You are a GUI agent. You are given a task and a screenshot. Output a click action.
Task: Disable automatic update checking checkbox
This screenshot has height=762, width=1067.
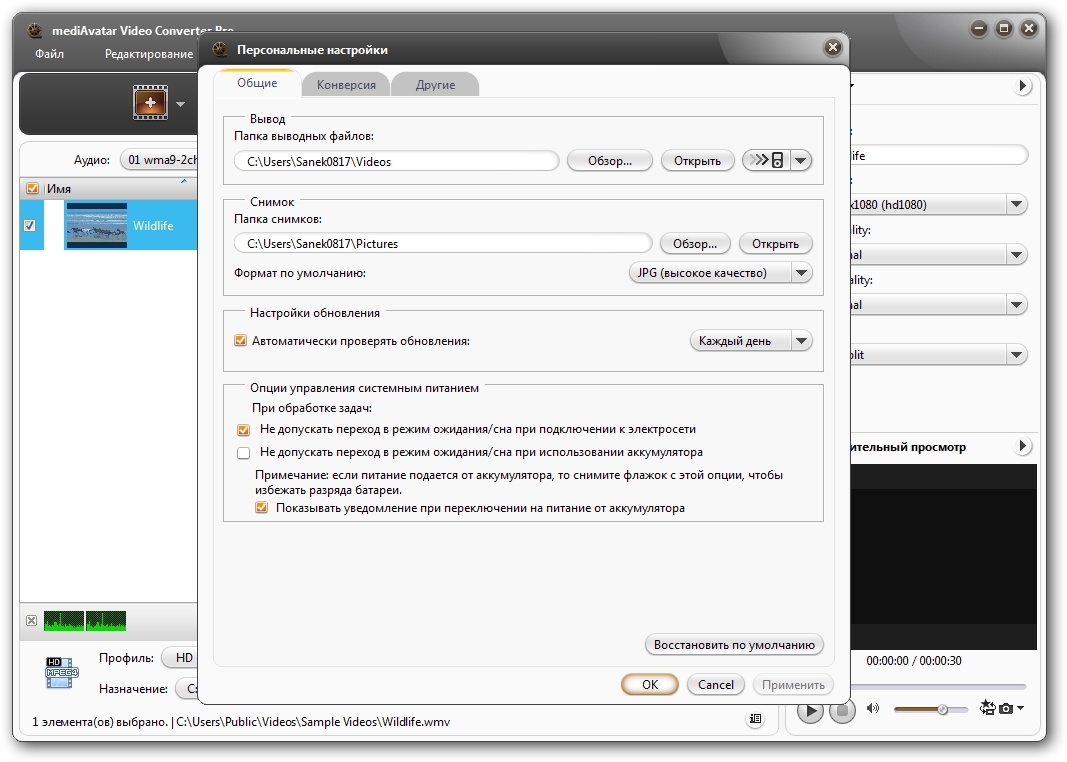pyautogui.click(x=240, y=341)
